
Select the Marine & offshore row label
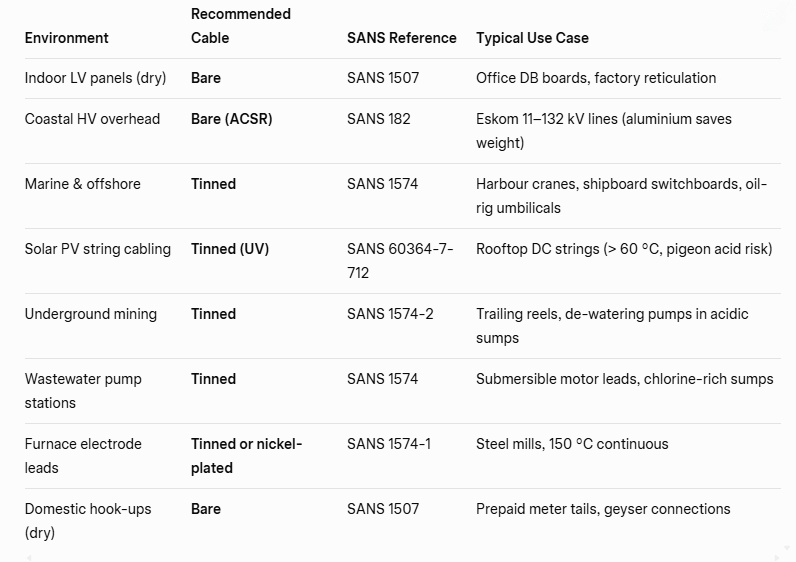pyautogui.click(x=83, y=184)
